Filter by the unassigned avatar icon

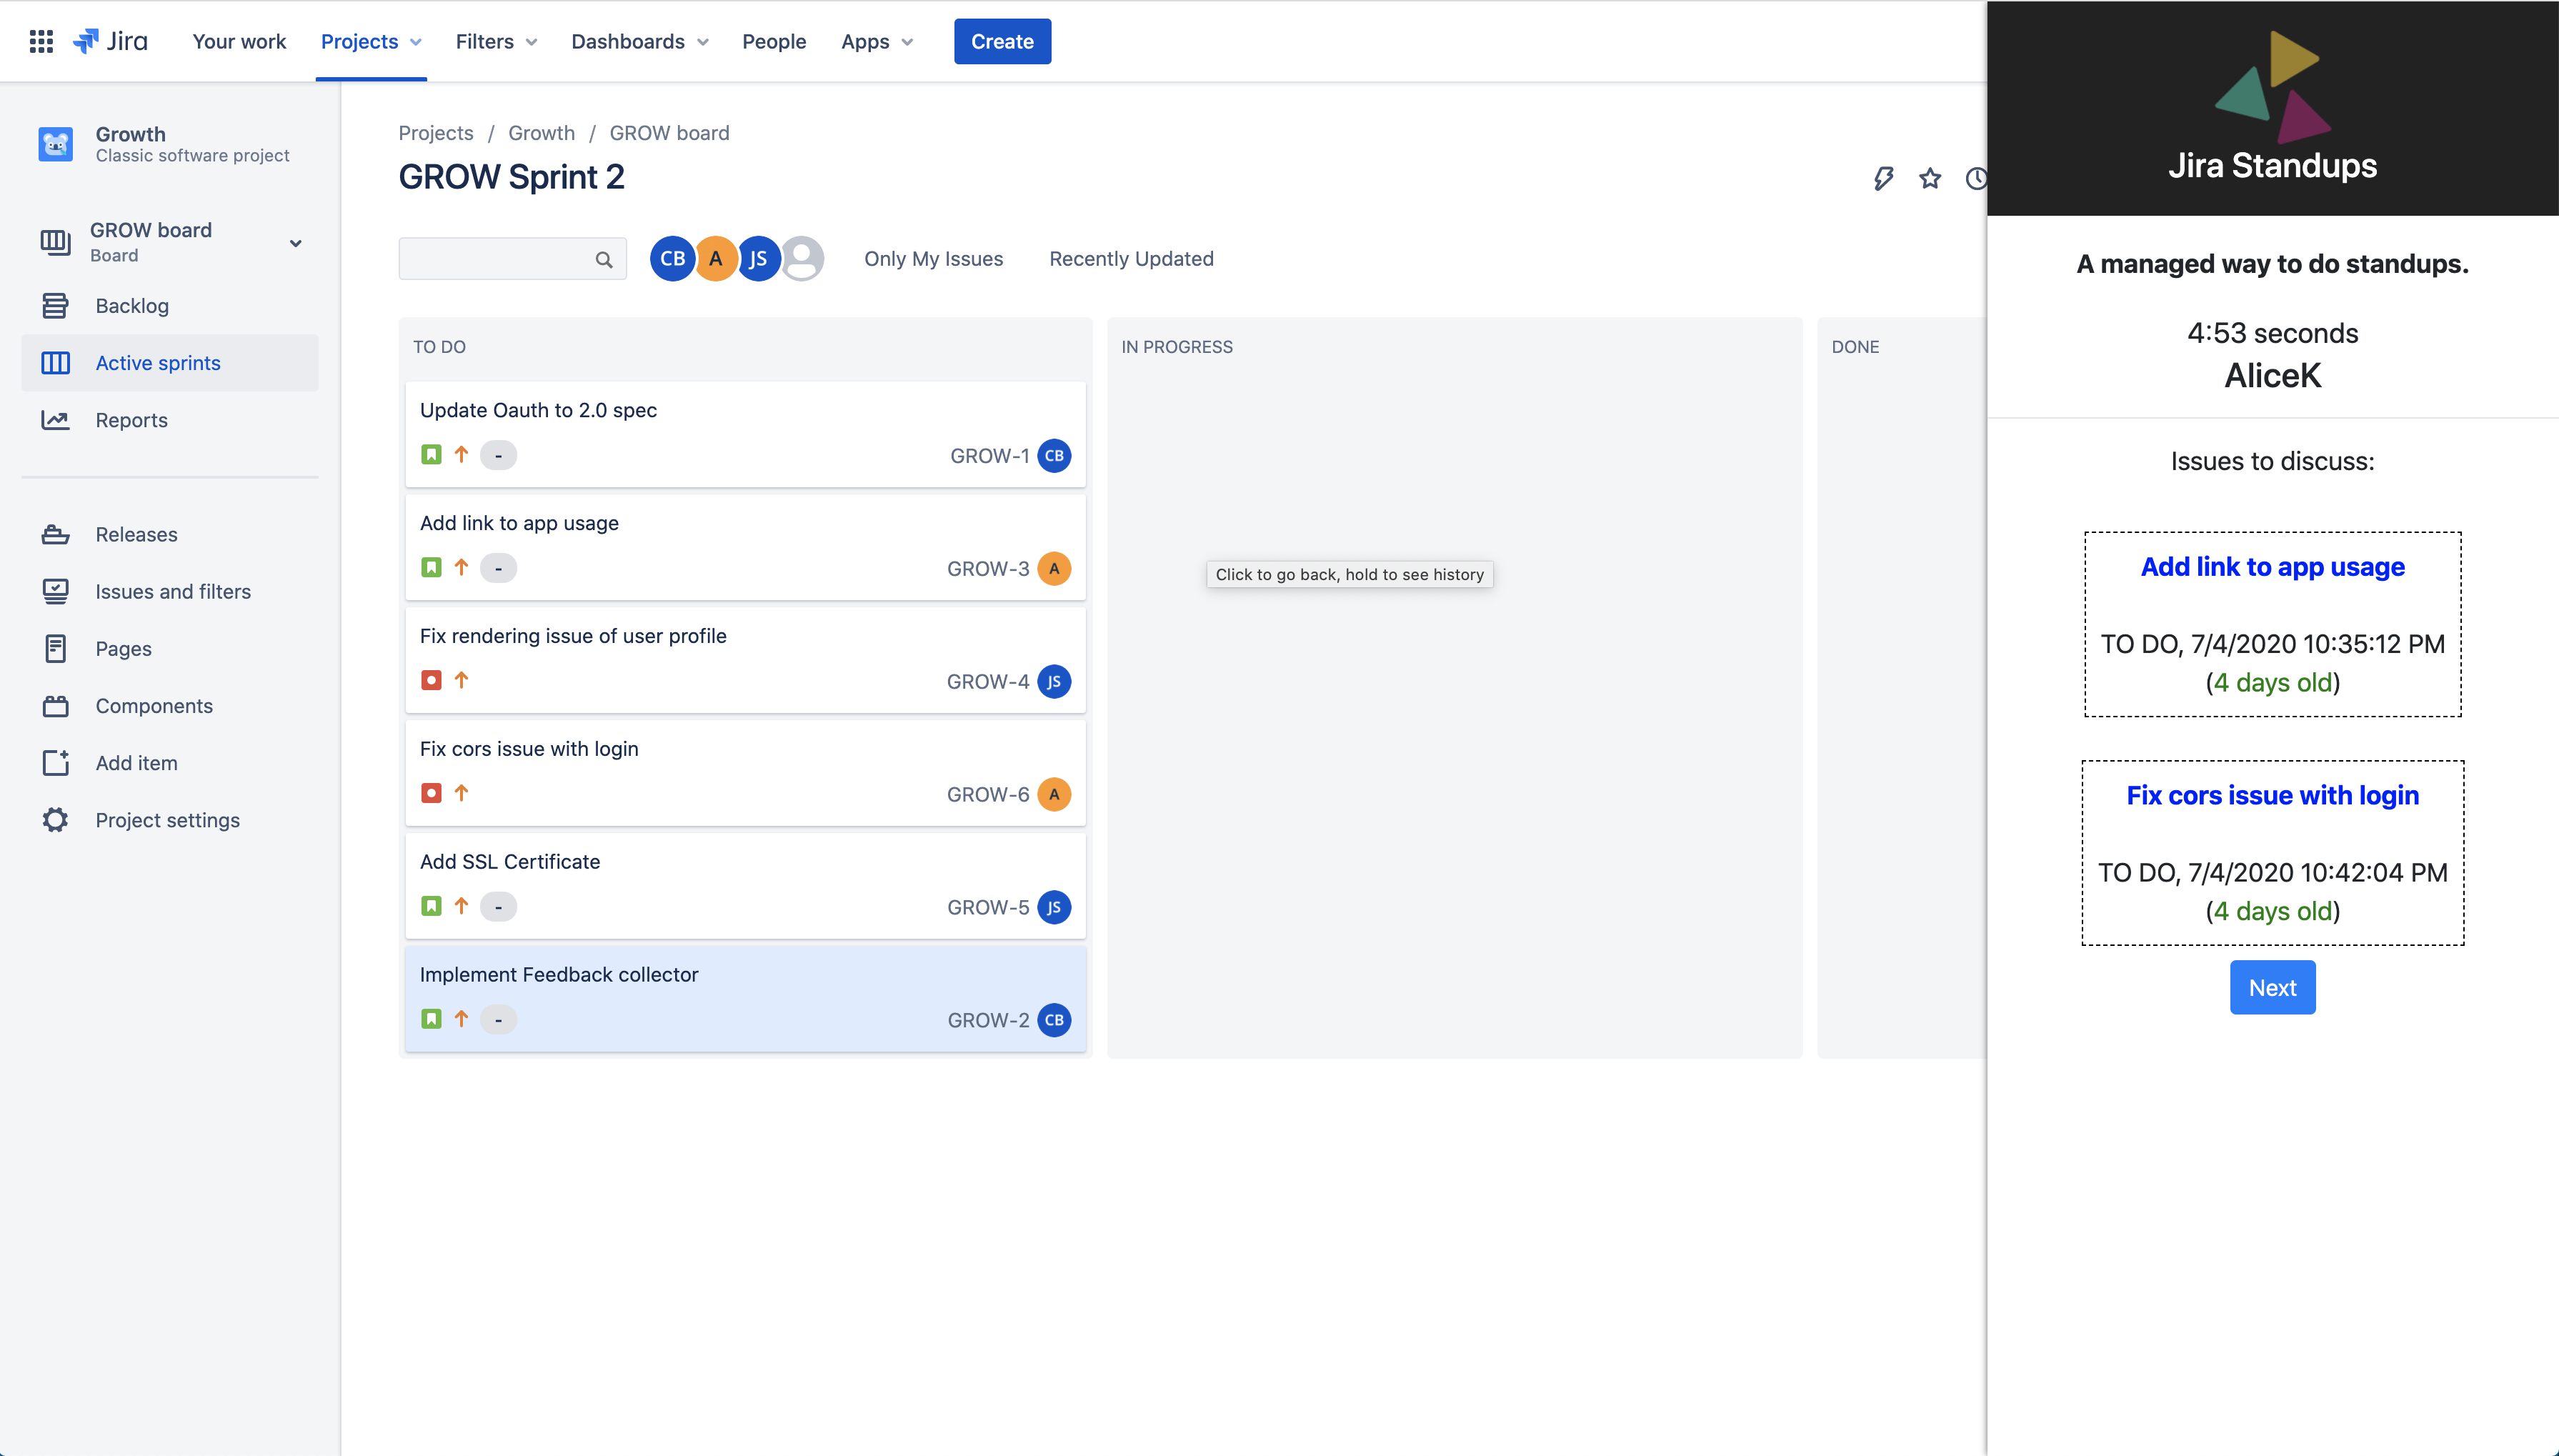point(802,258)
